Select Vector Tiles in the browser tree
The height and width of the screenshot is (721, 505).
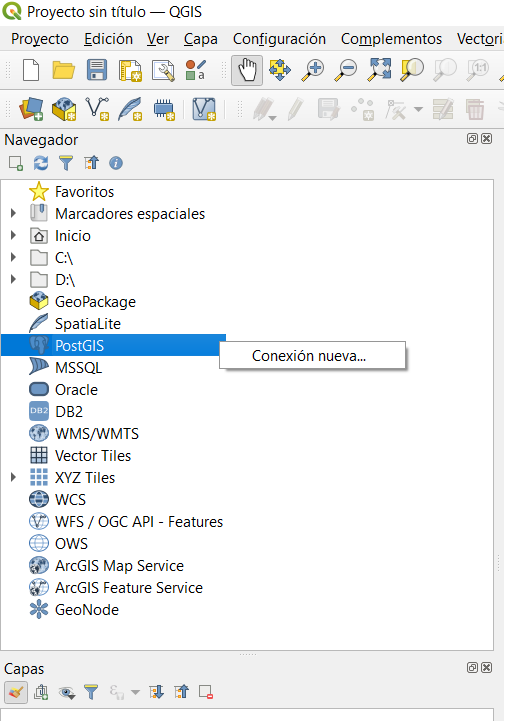pos(93,456)
